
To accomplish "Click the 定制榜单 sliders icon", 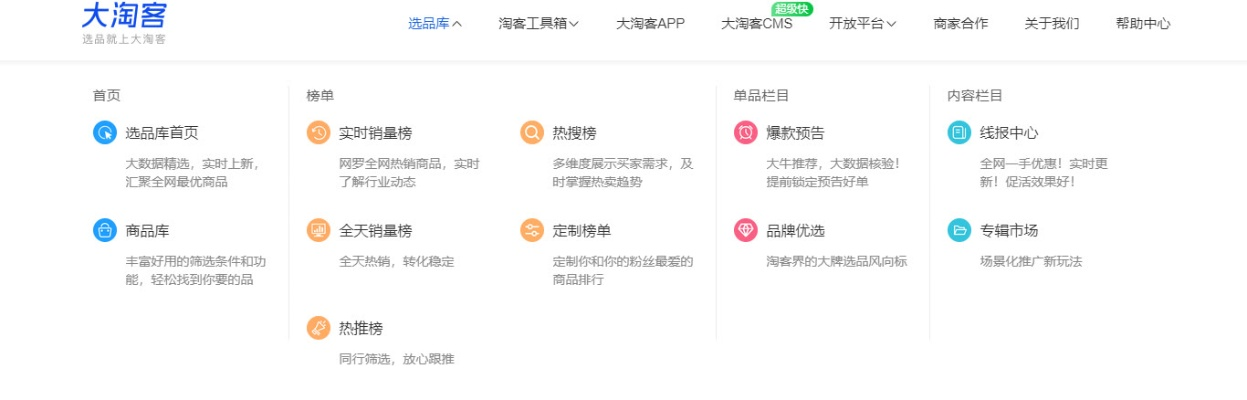I will [532, 230].
